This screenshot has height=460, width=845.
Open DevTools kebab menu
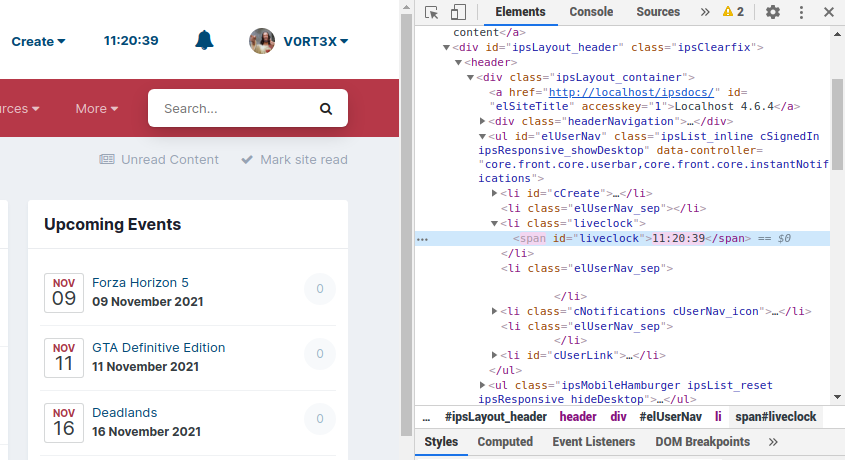(x=801, y=12)
